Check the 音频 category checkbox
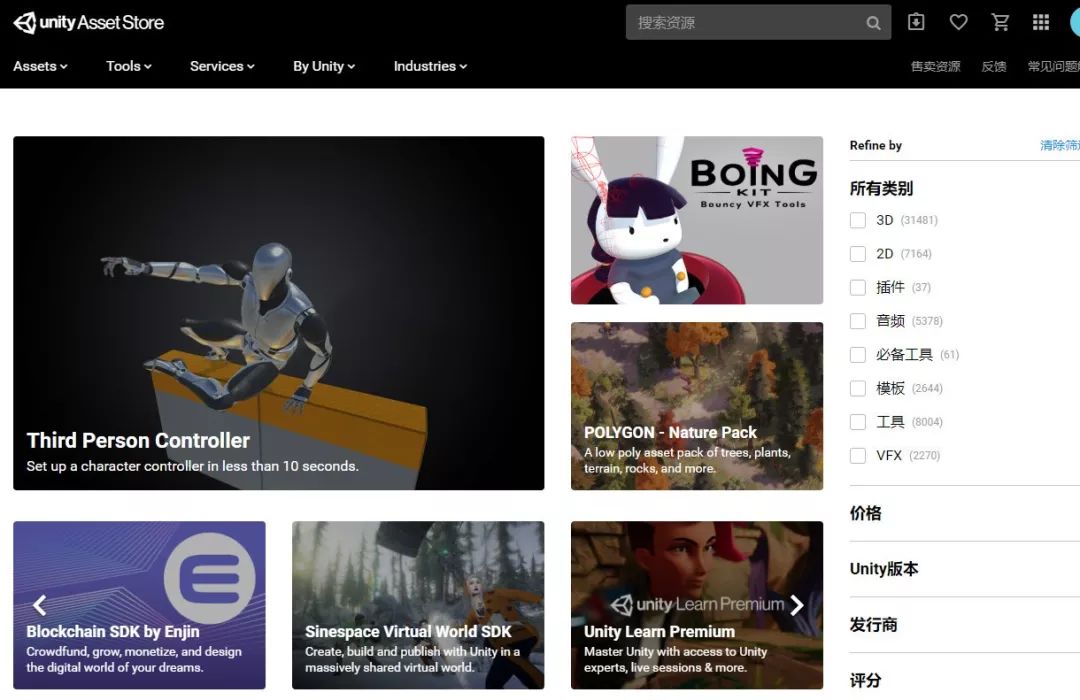Viewport: 1080px width, 700px height. tap(858, 321)
